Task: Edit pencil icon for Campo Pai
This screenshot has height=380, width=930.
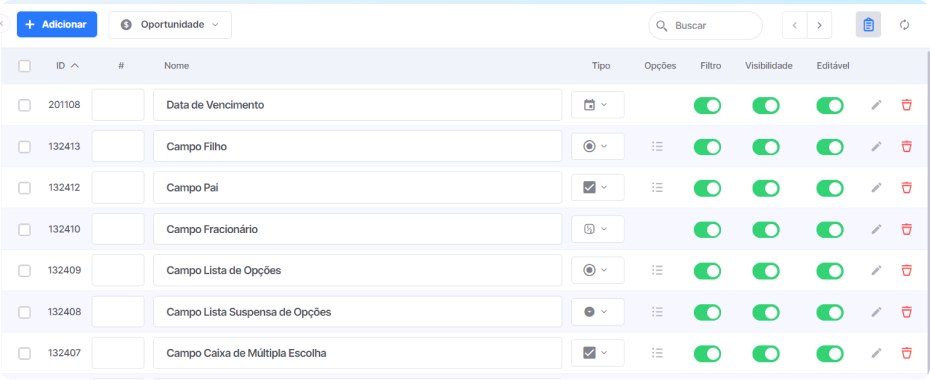Action: tap(876, 188)
